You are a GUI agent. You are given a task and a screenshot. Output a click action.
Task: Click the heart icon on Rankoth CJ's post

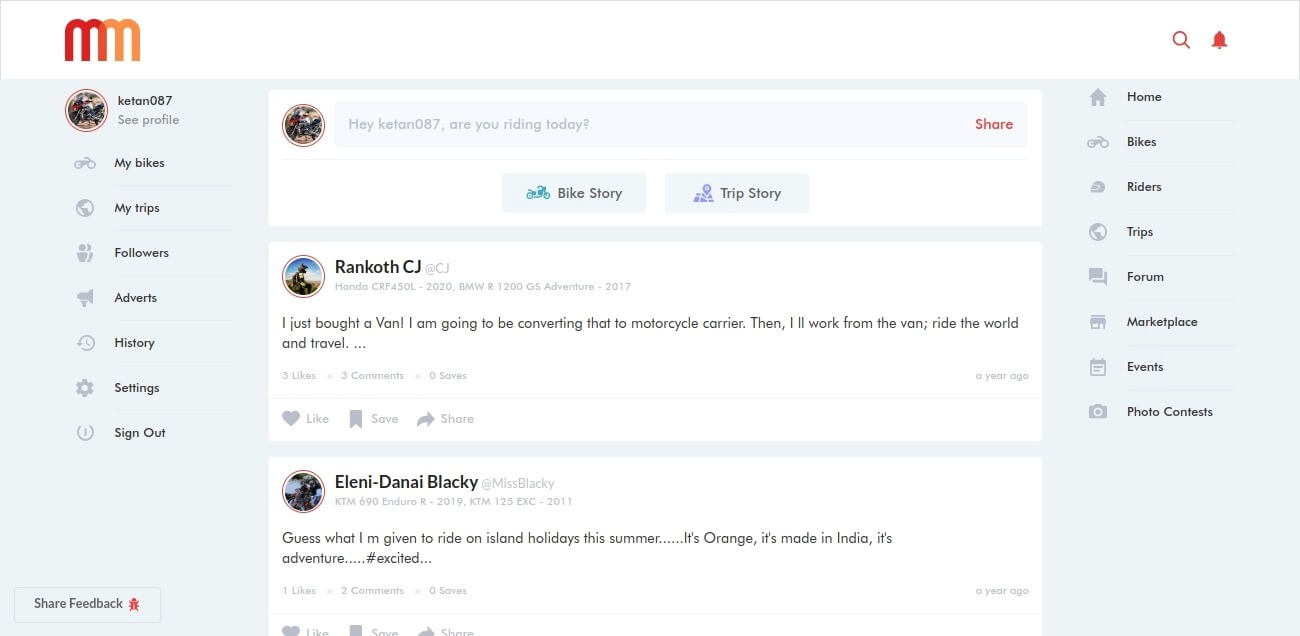tap(291, 419)
